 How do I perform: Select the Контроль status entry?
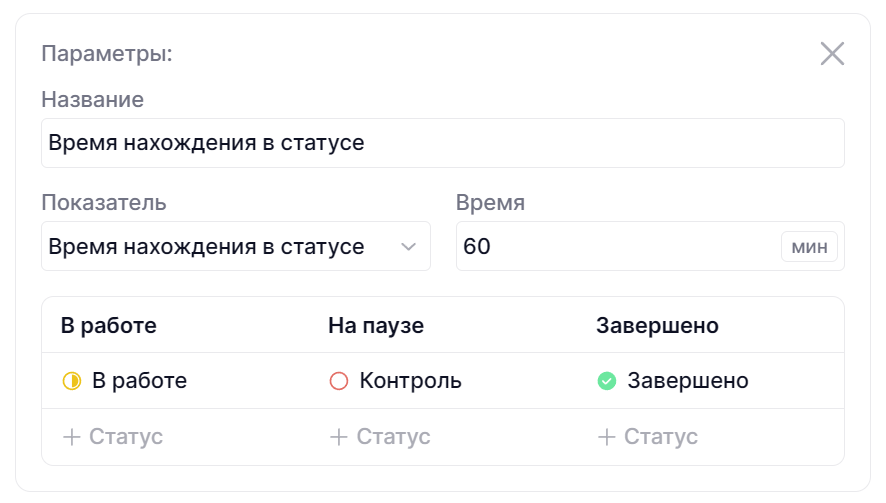coord(410,381)
